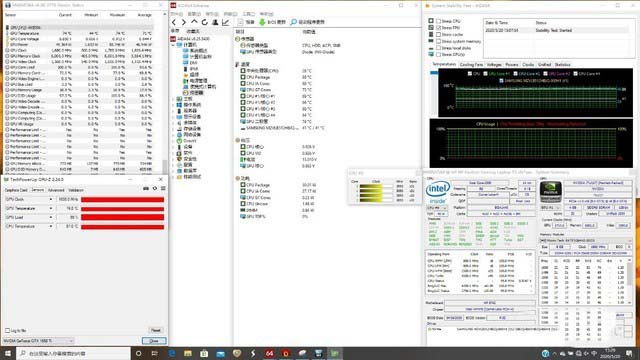The image size is (640, 360).
Task: Click Windows taskbar search box
Action: coord(73,353)
